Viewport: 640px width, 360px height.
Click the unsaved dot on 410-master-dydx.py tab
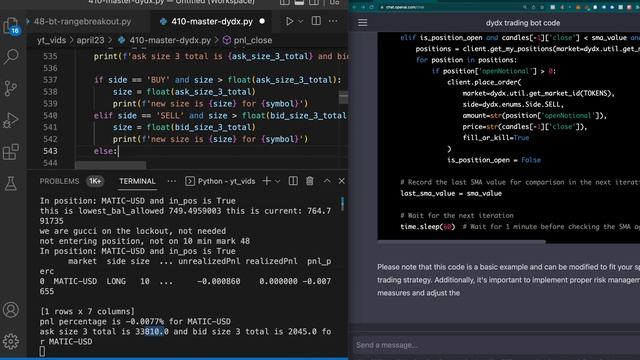click(262, 21)
